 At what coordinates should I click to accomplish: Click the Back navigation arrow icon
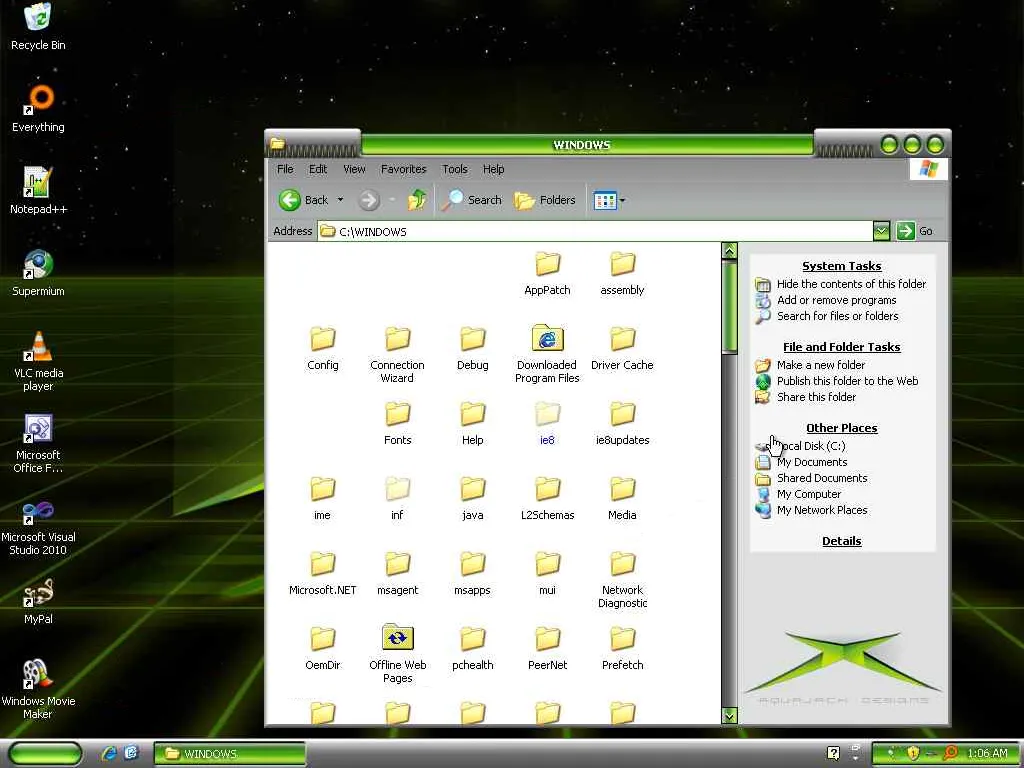pyautogui.click(x=291, y=200)
